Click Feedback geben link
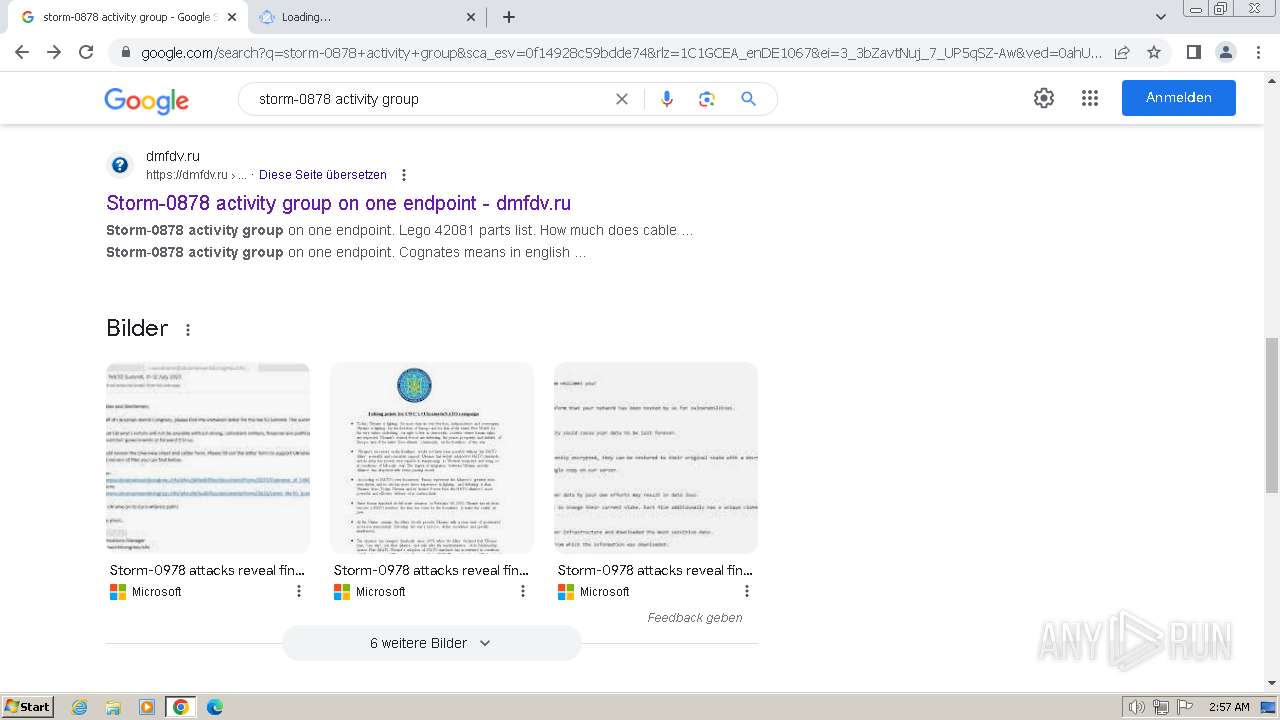The height and width of the screenshot is (720, 1280). click(x=695, y=618)
